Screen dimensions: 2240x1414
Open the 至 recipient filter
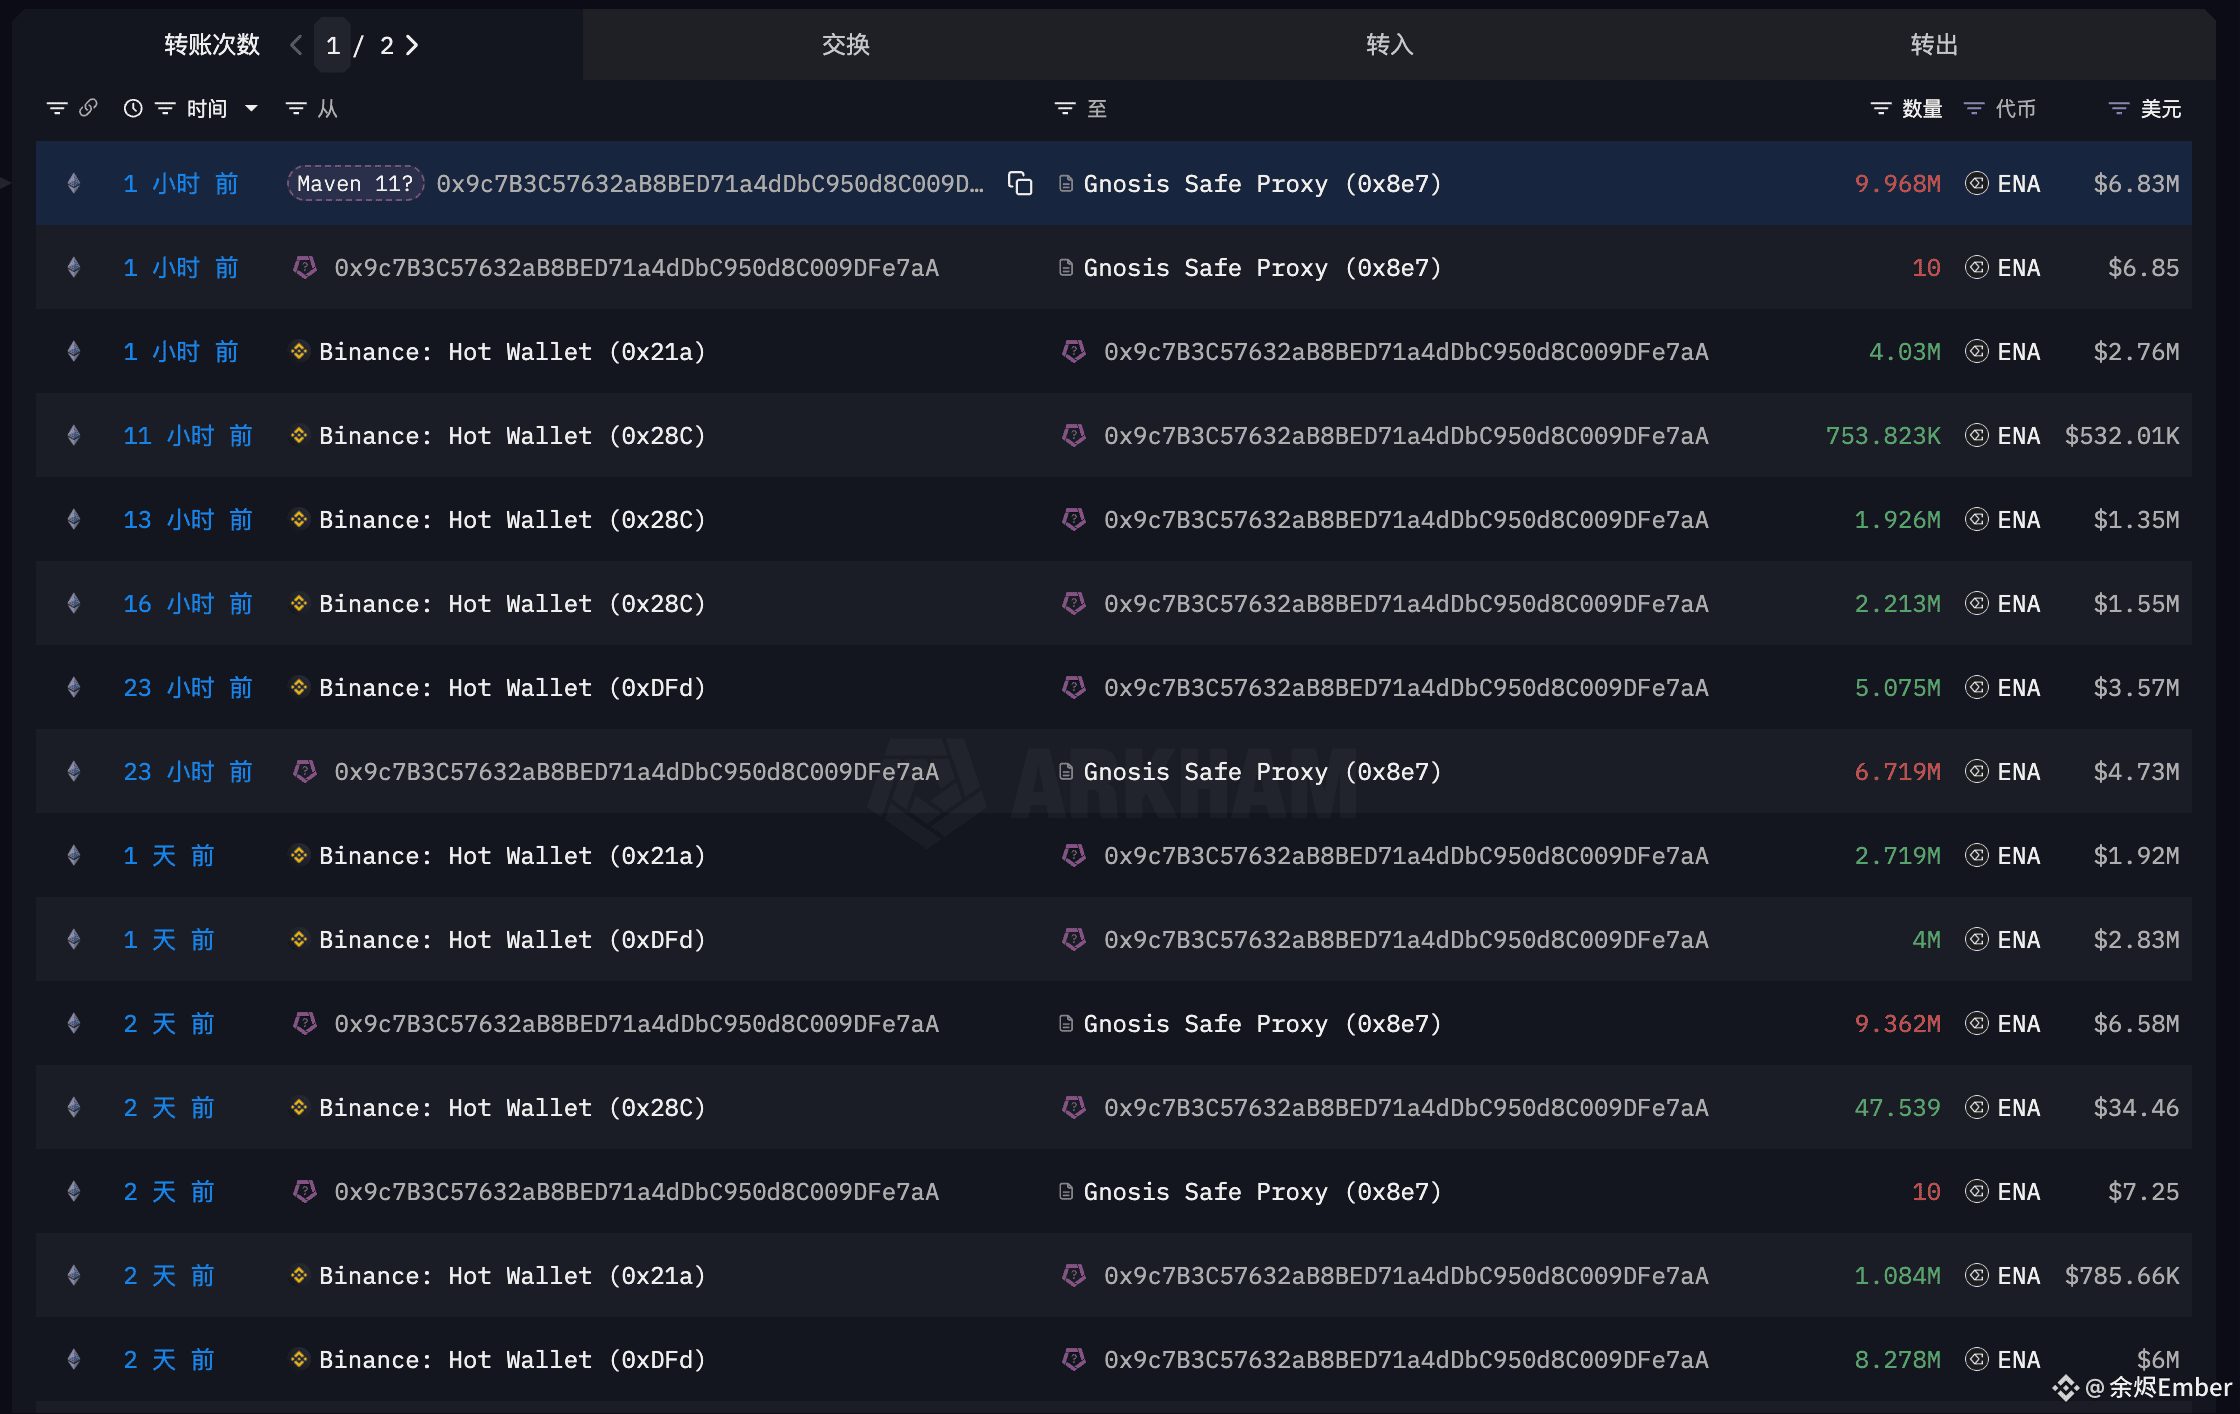(1065, 108)
